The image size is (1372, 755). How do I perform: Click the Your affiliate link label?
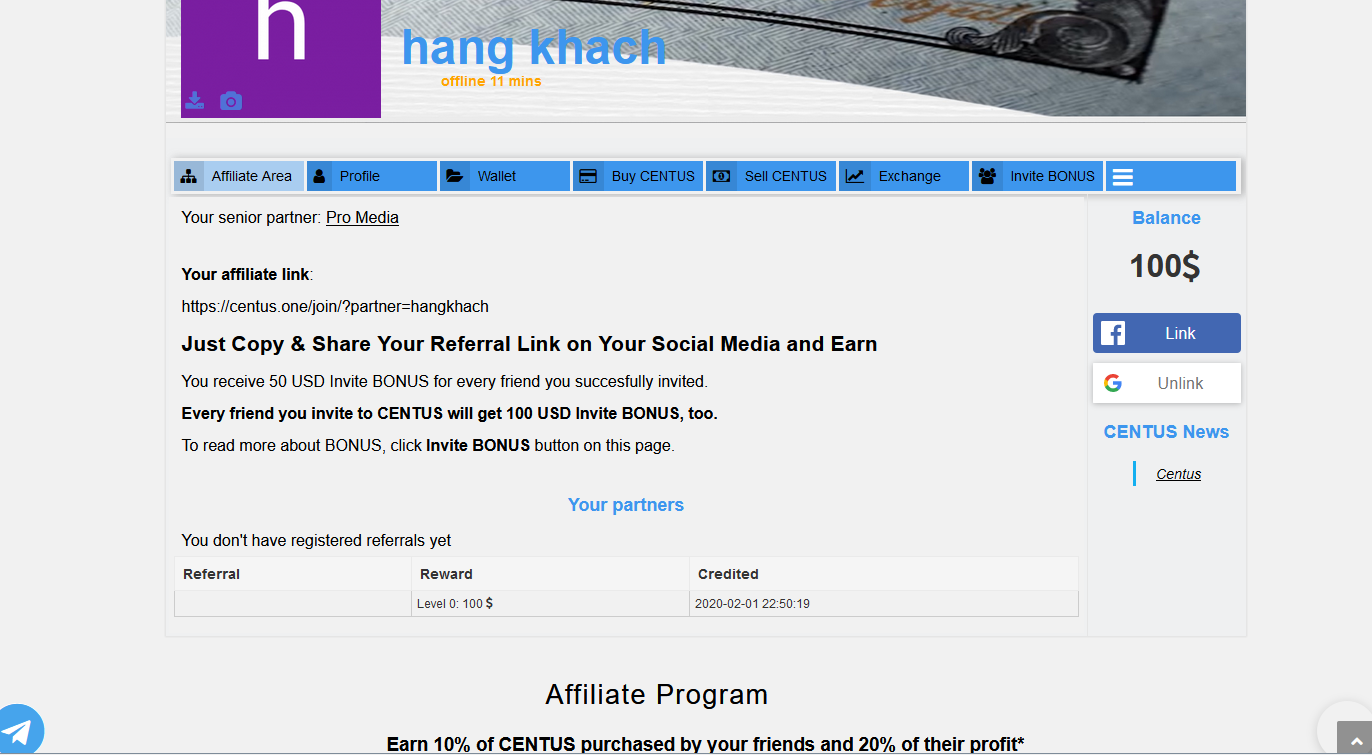tap(247, 274)
